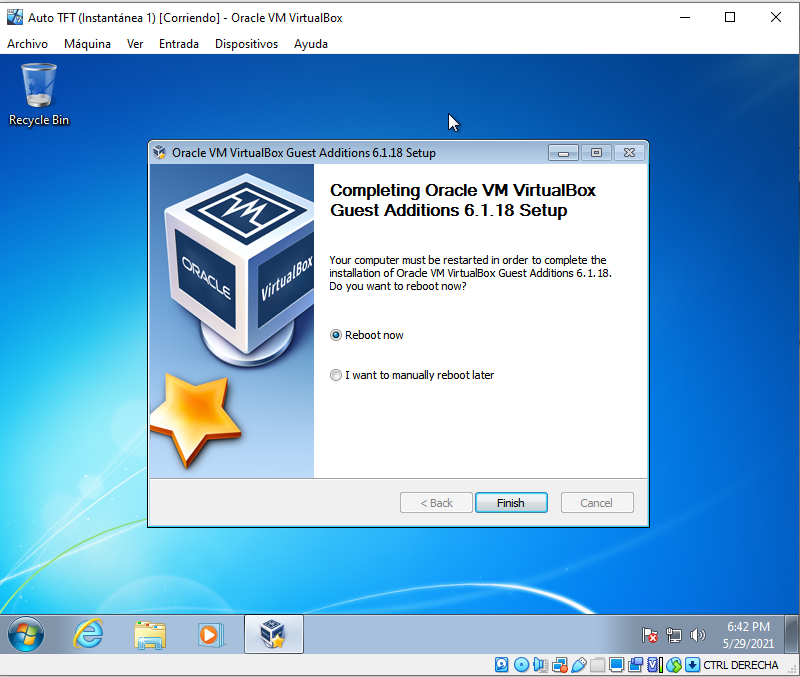Click VirtualBox installer taskbar button

pyautogui.click(x=273, y=634)
